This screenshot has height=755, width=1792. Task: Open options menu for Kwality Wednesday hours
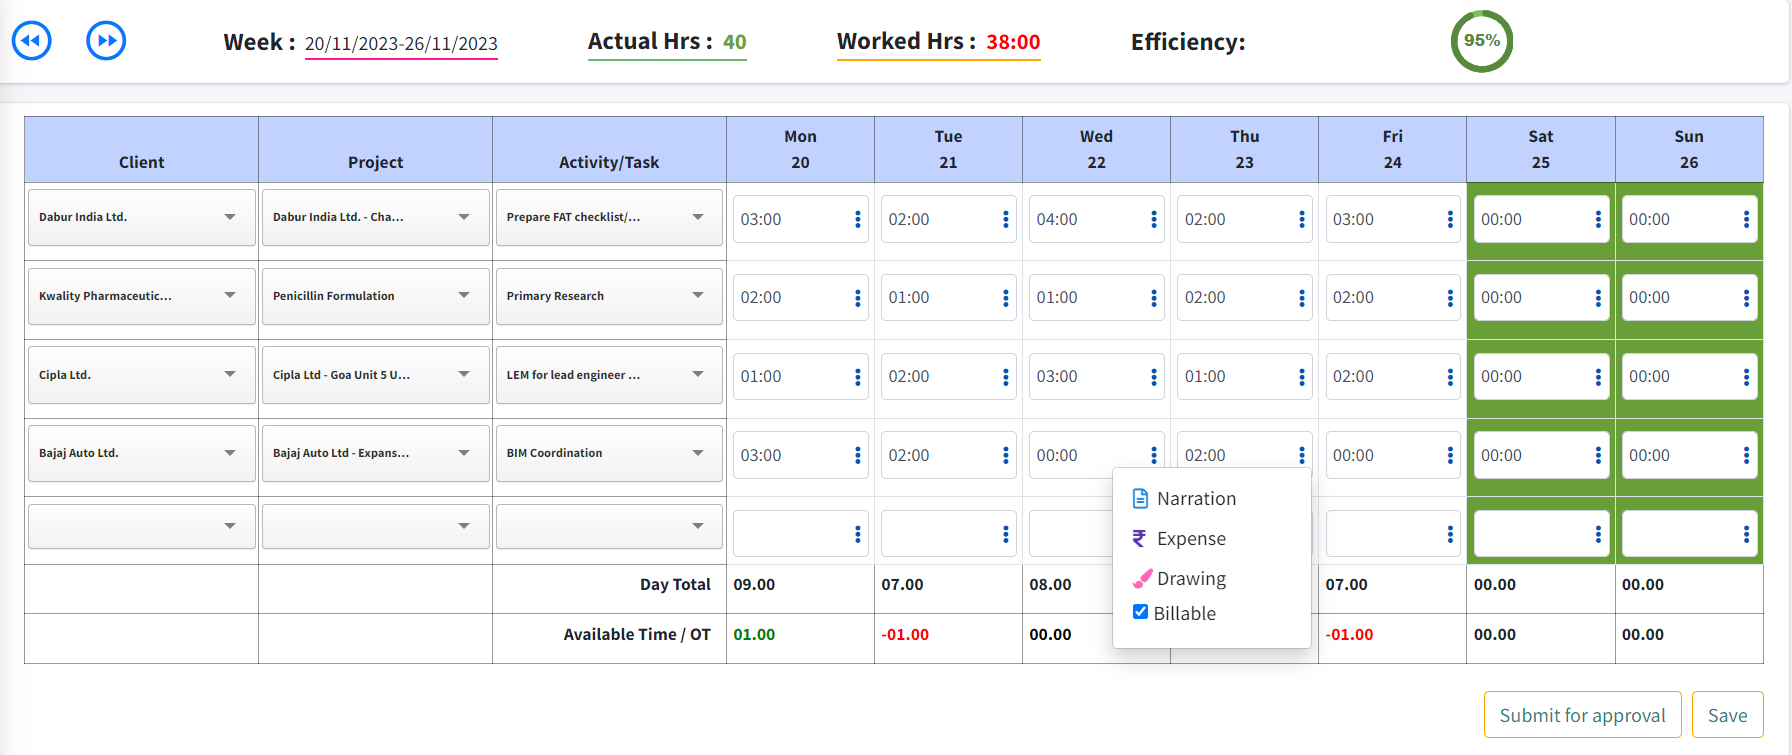1153,298
